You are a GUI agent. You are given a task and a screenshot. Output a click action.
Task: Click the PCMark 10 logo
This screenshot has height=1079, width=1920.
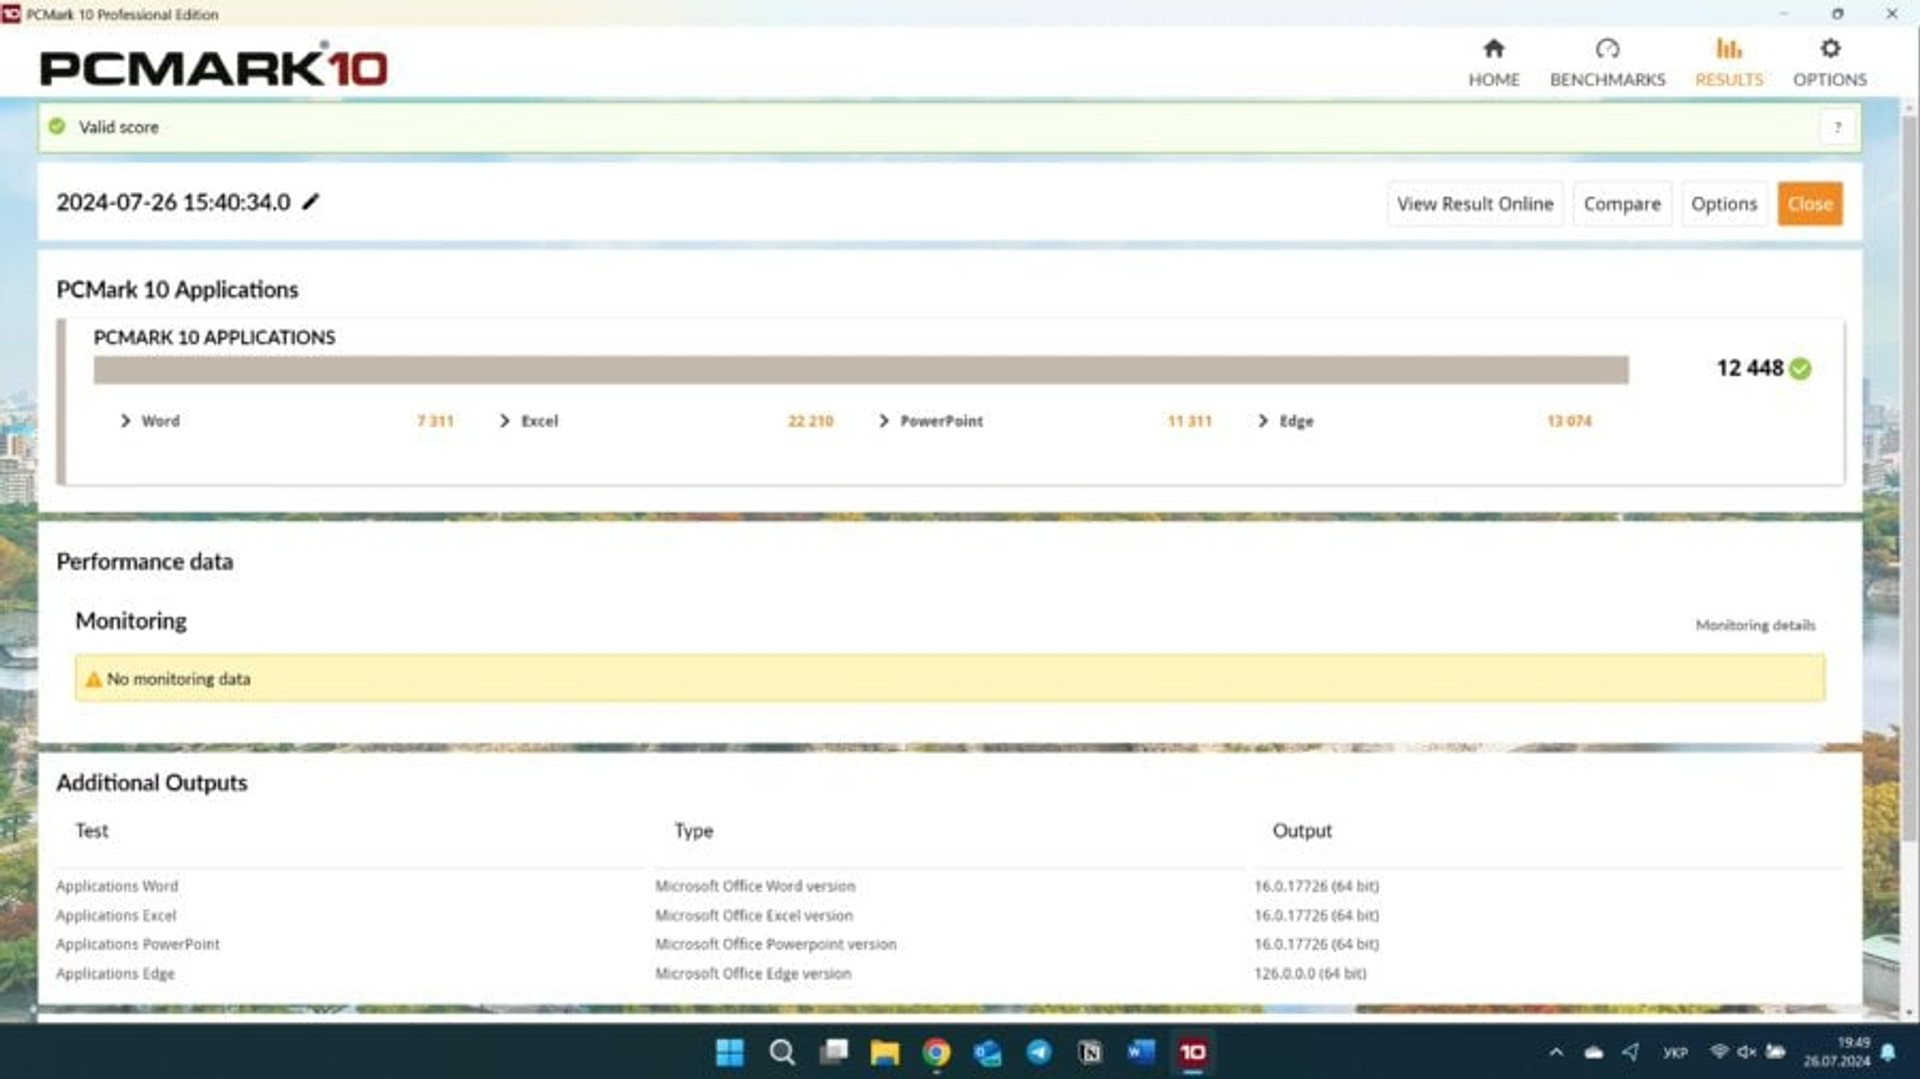click(x=213, y=67)
